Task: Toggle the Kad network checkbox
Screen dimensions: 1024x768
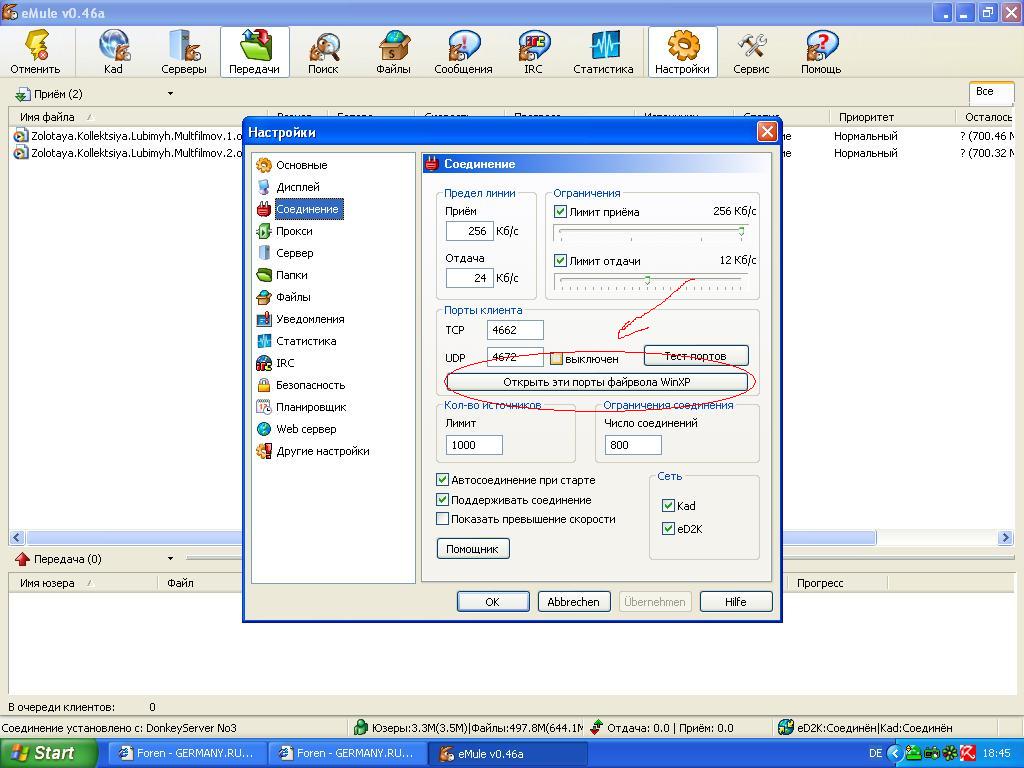Action: click(668, 505)
